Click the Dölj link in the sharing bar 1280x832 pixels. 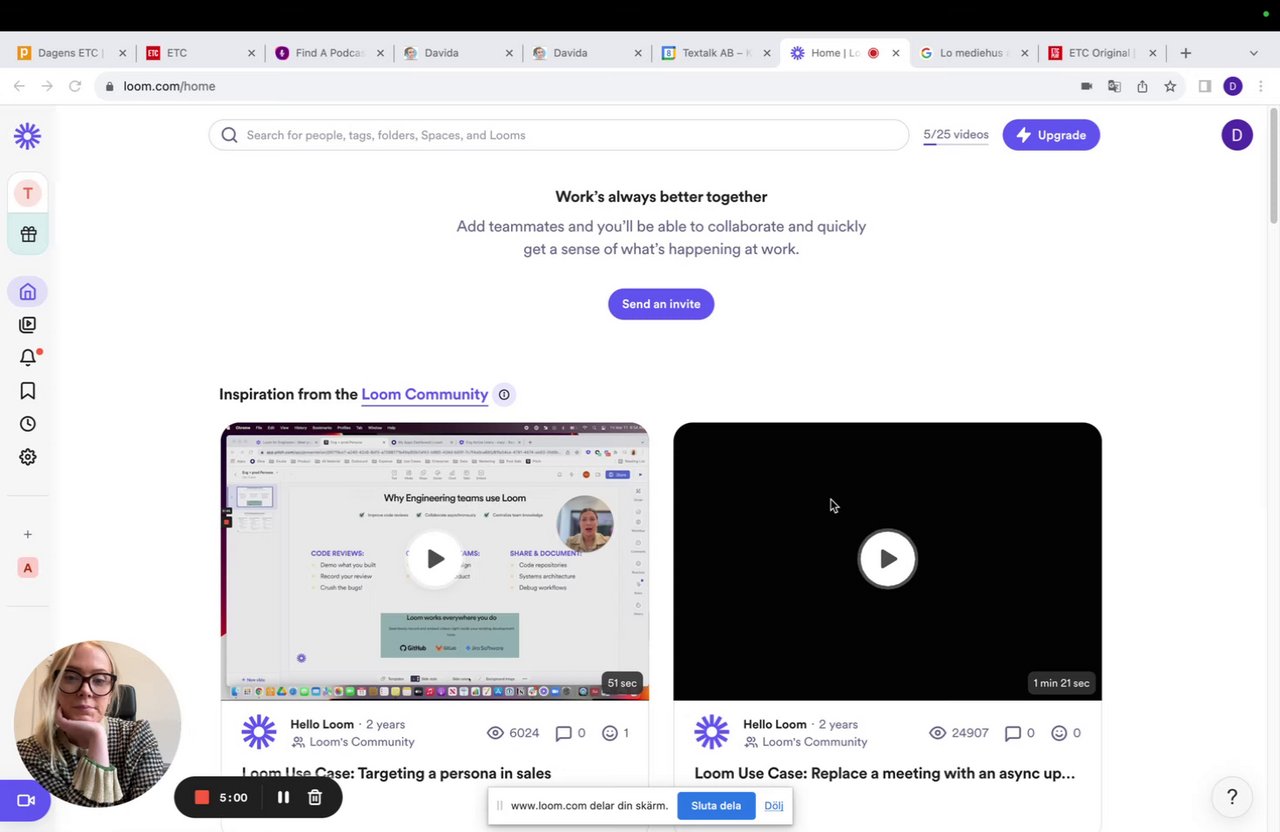pos(774,806)
